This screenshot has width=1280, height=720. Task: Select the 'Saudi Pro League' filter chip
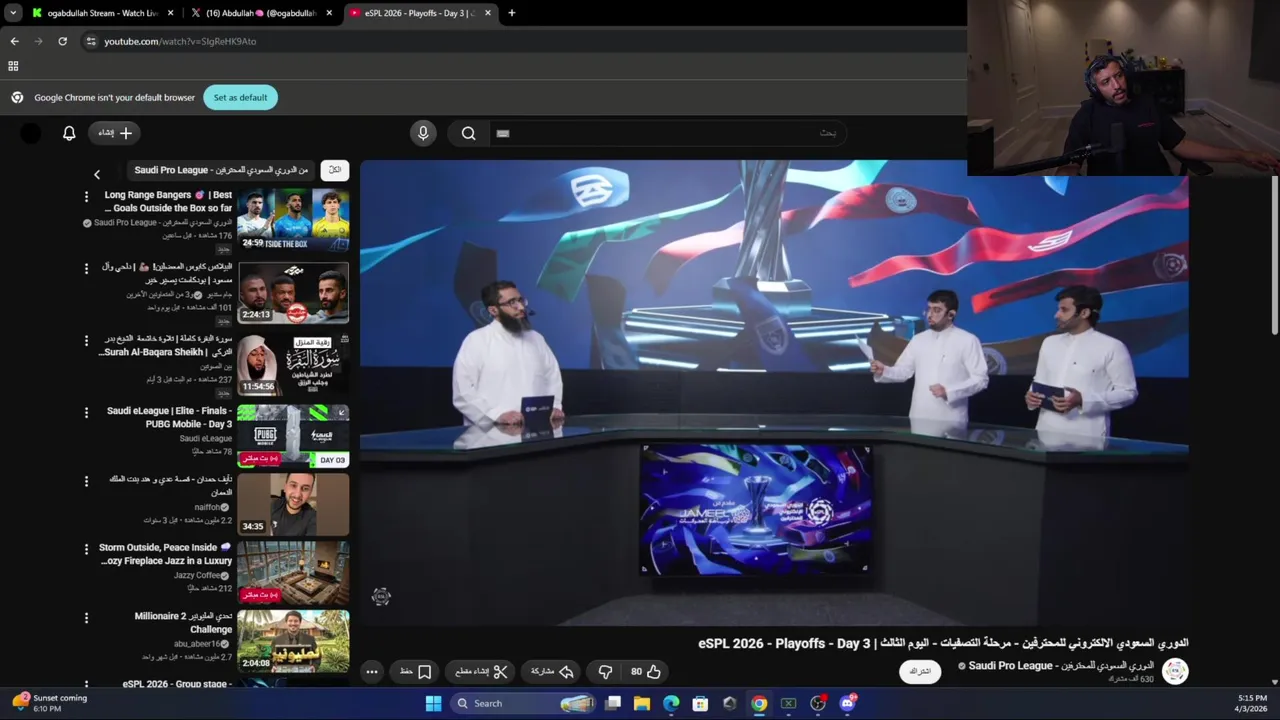(221, 170)
